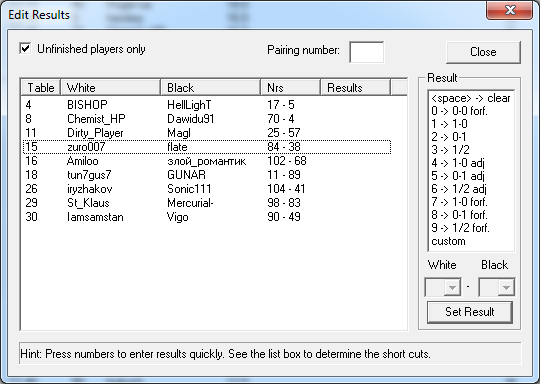Sort by the Table column header
The height and width of the screenshot is (384, 540).
coord(41,87)
